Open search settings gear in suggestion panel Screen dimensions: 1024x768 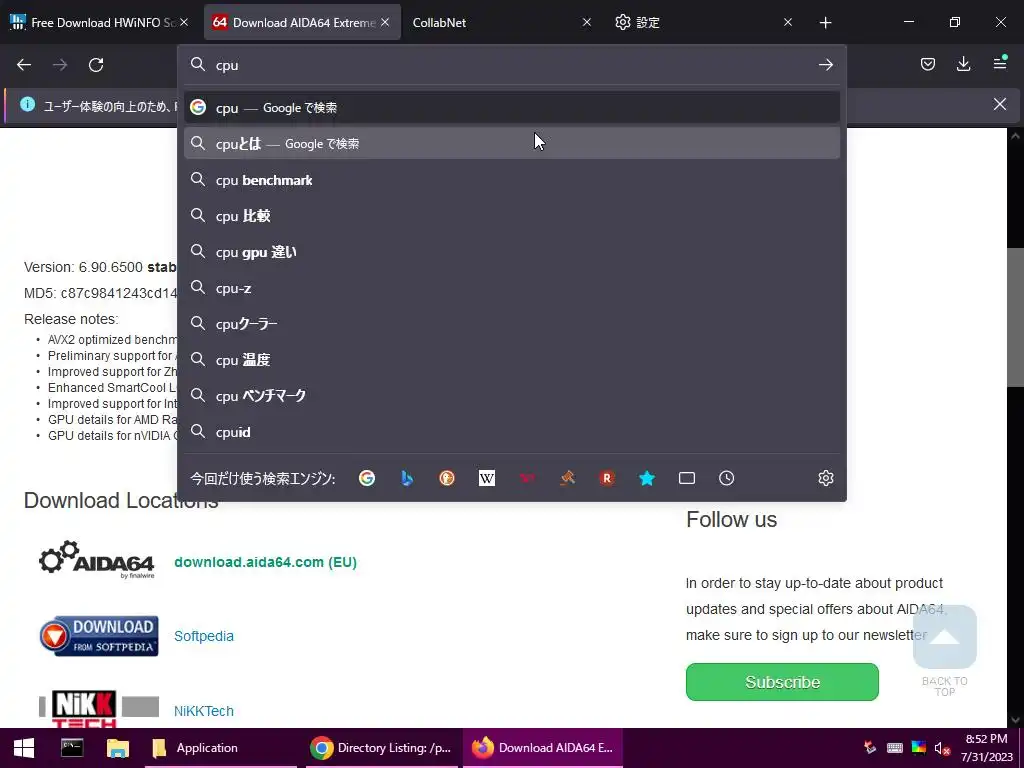(x=825, y=478)
